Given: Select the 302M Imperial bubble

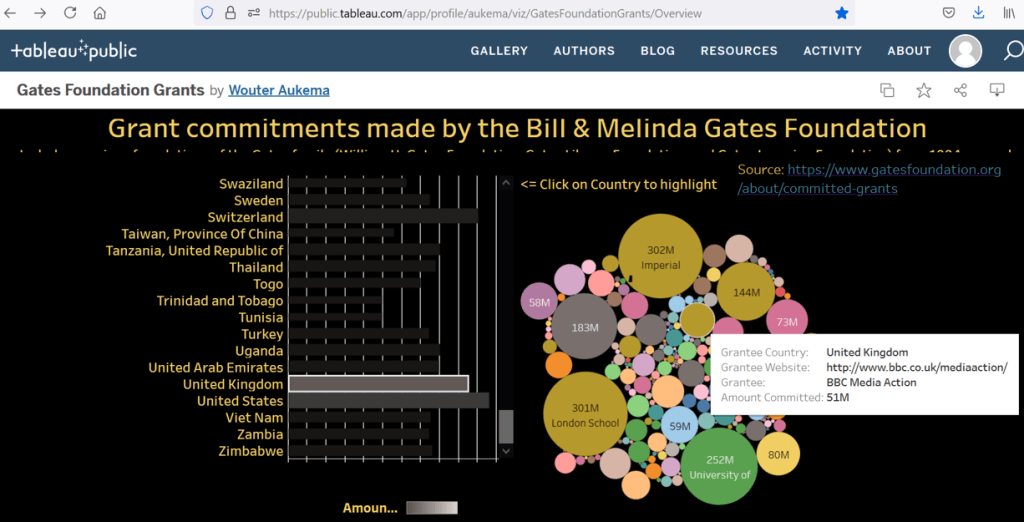Looking at the screenshot, I should (661, 257).
